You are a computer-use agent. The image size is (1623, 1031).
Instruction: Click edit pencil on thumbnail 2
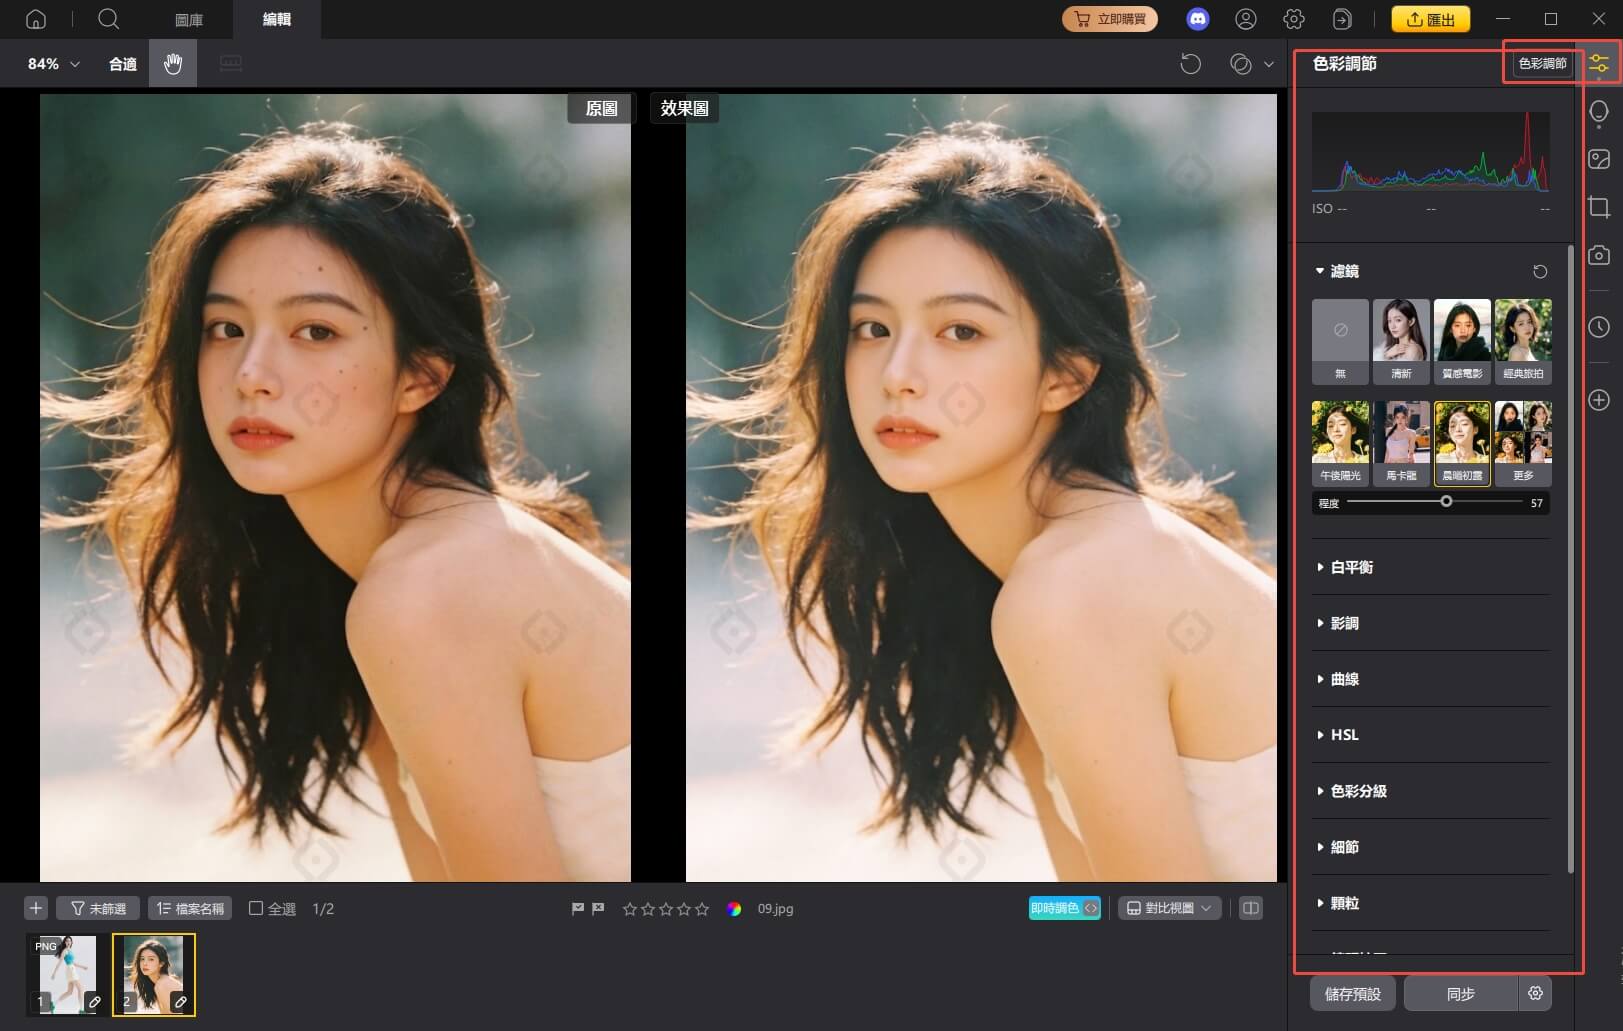[x=181, y=1001]
